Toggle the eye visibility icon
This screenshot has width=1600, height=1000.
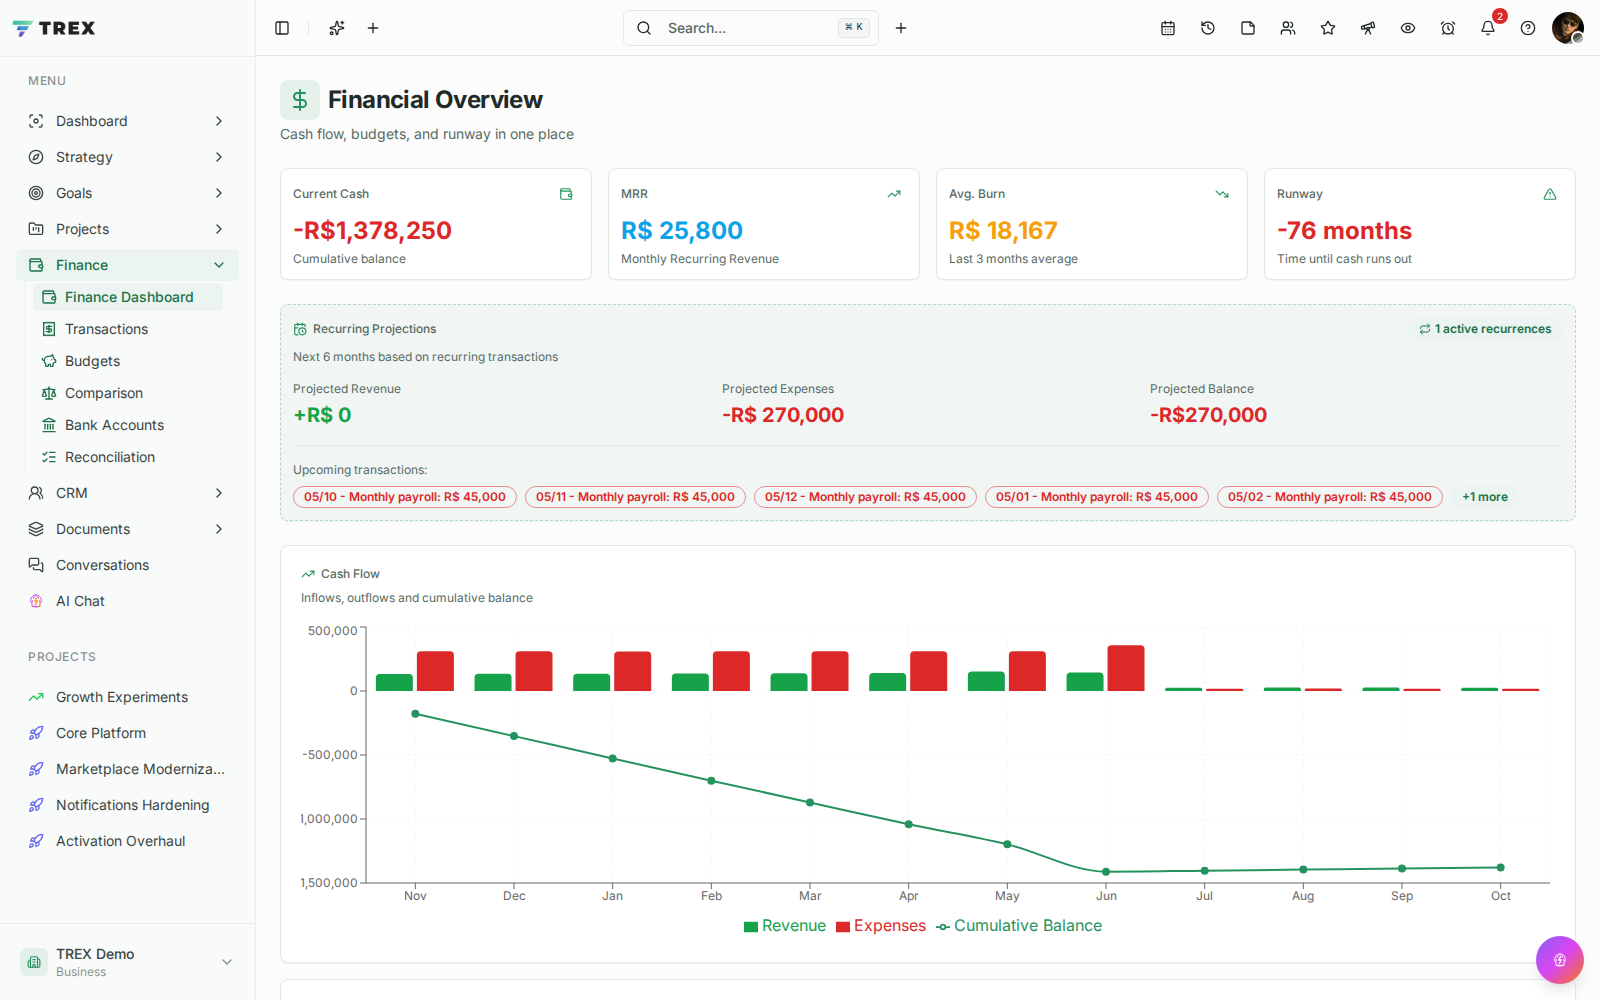tap(1408, 28)
